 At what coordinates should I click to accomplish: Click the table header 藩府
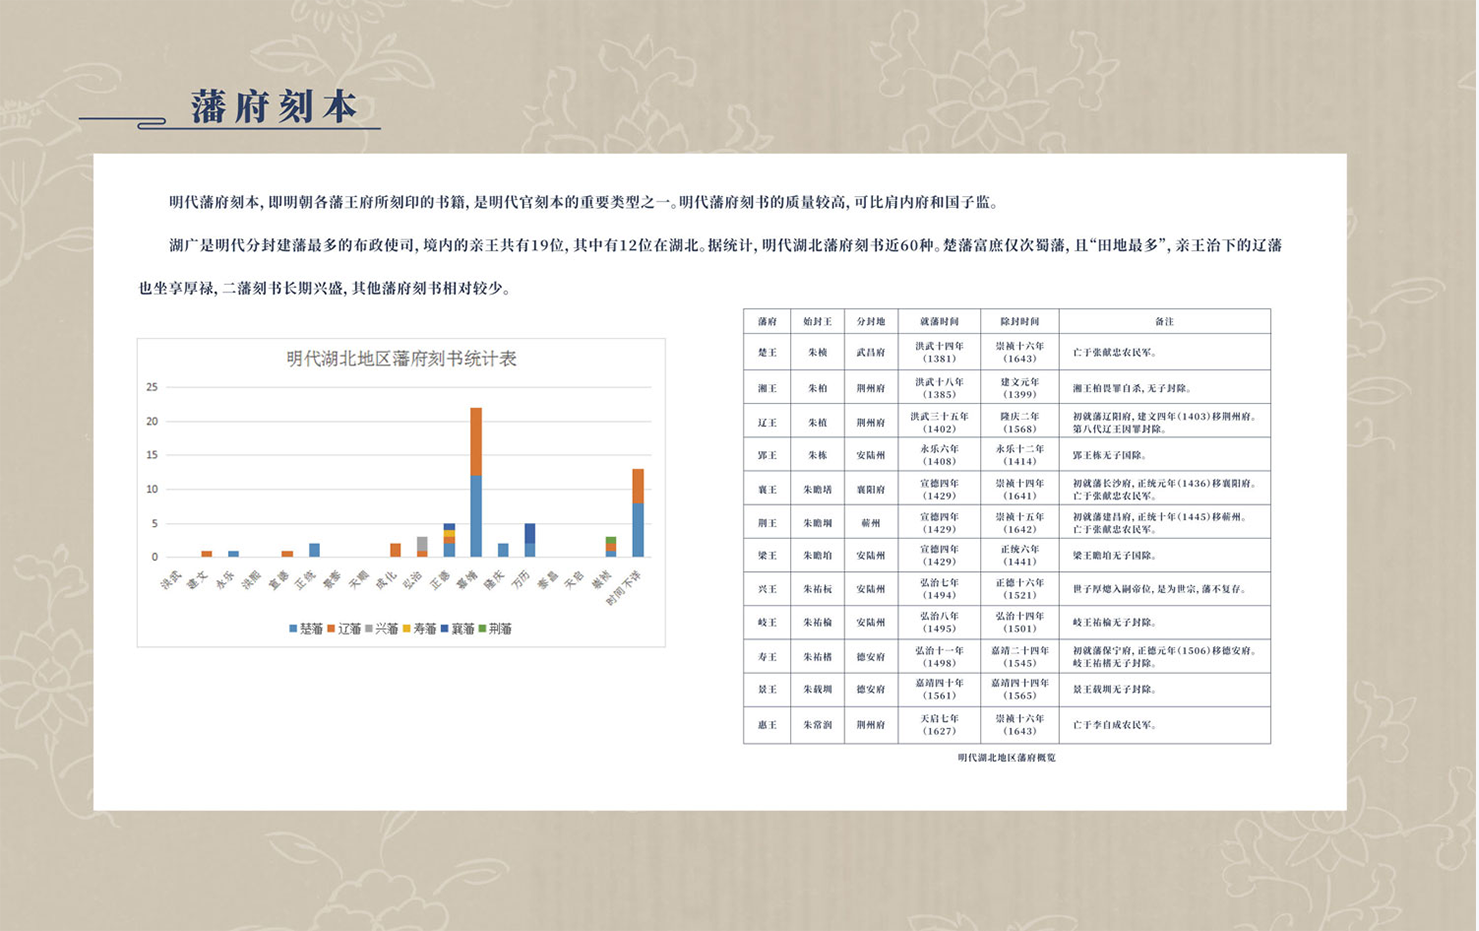click(767, 321)
